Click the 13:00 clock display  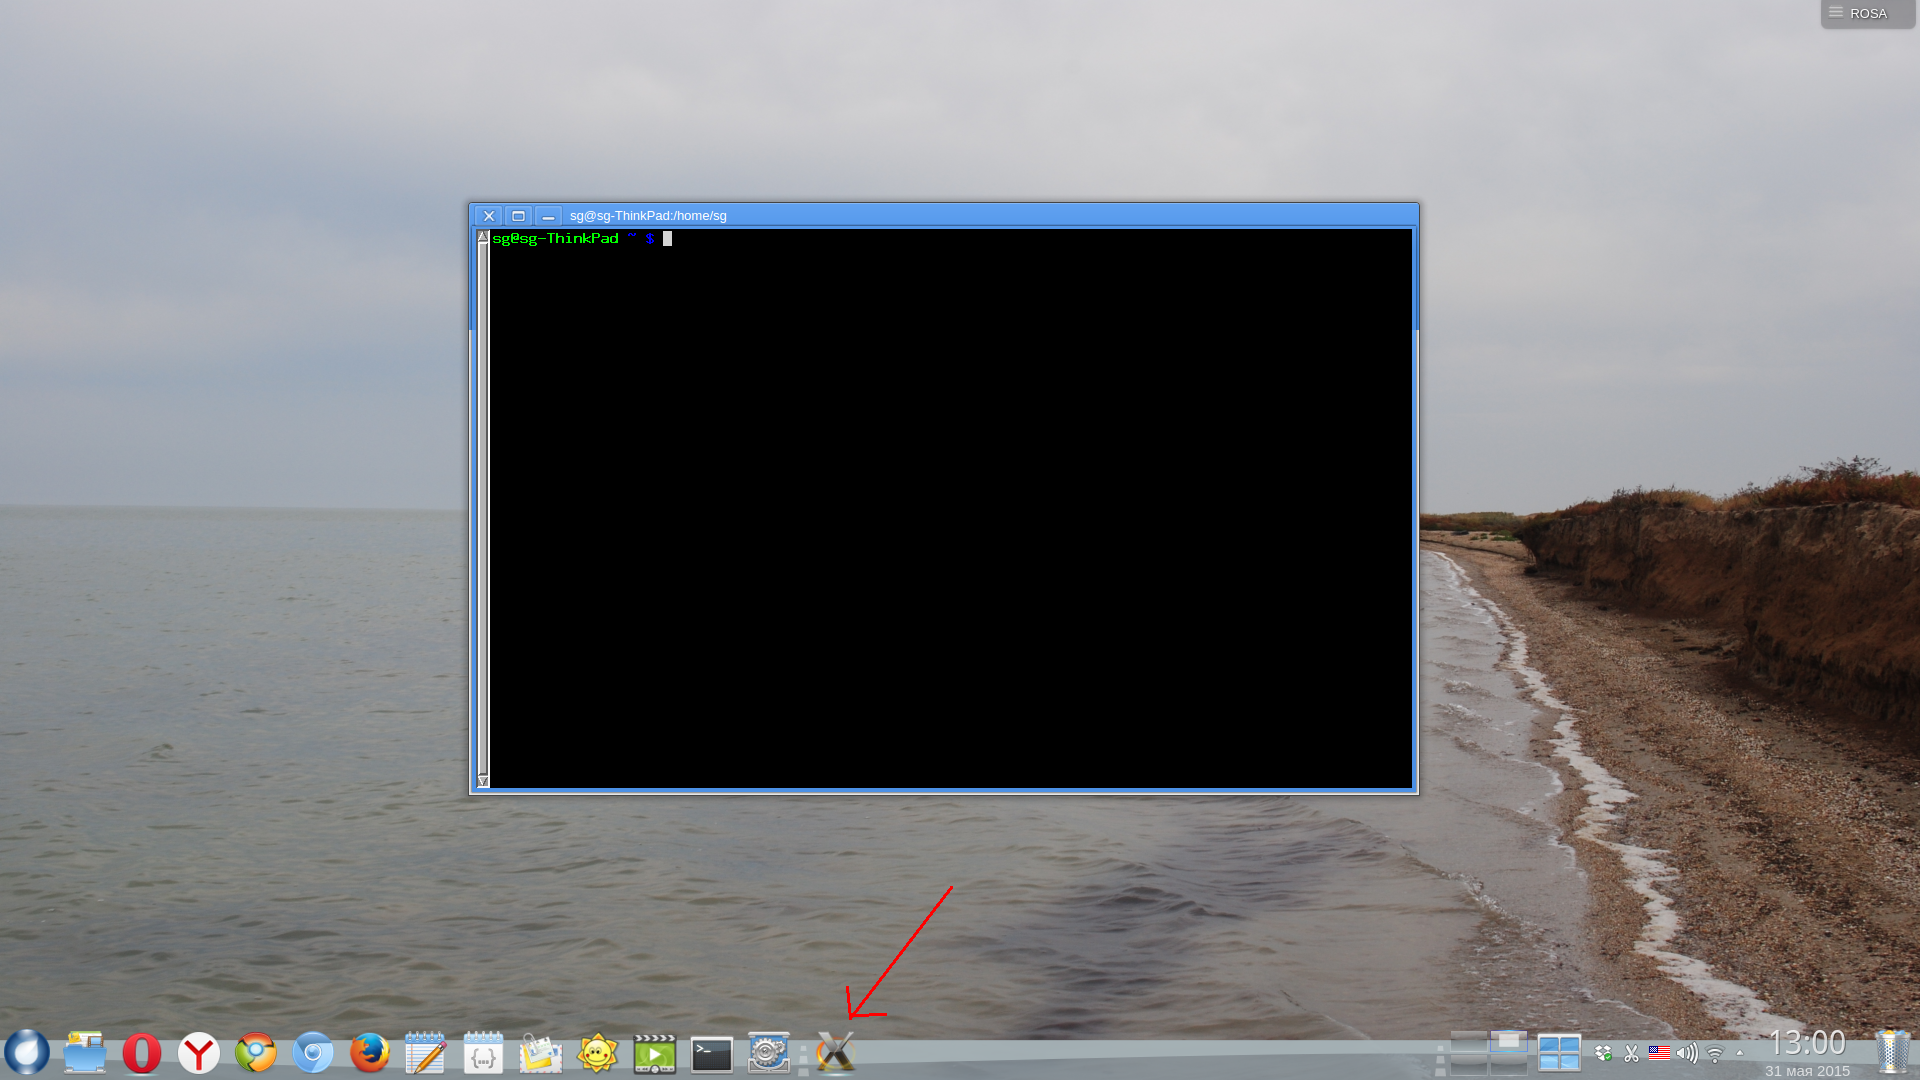[1807, 1043]
